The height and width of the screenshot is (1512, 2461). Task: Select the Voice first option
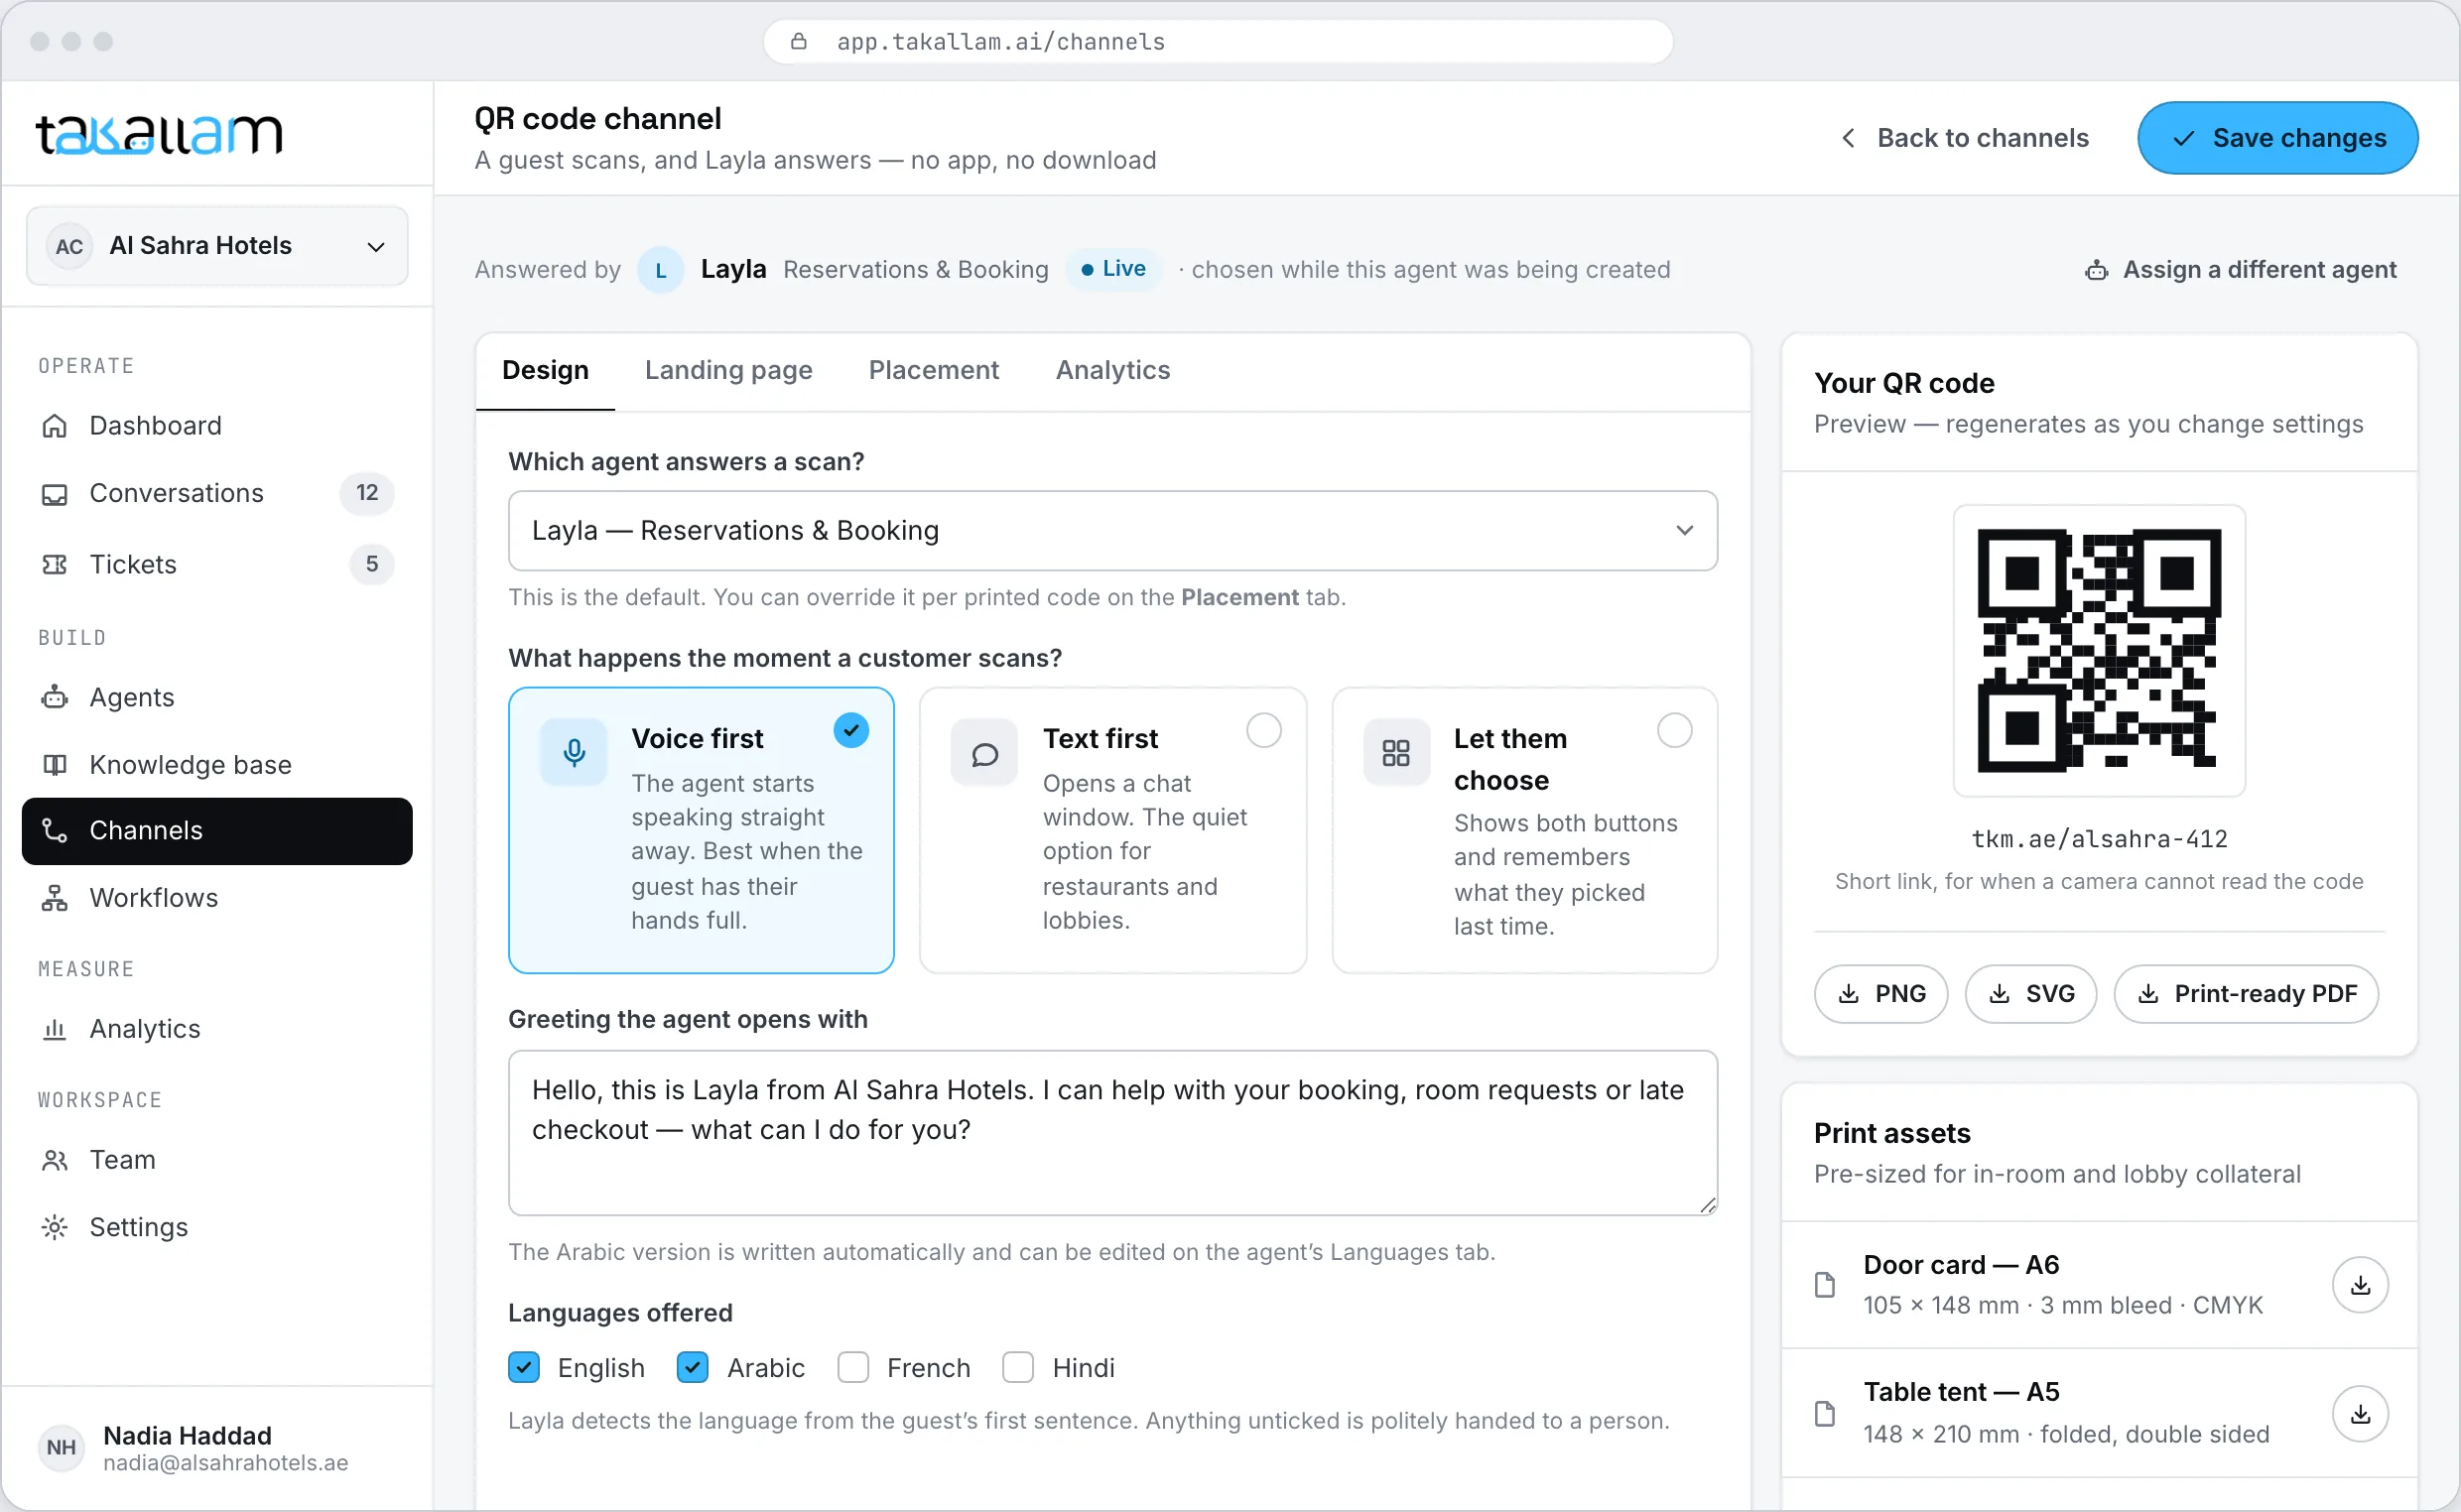(701, 829)
